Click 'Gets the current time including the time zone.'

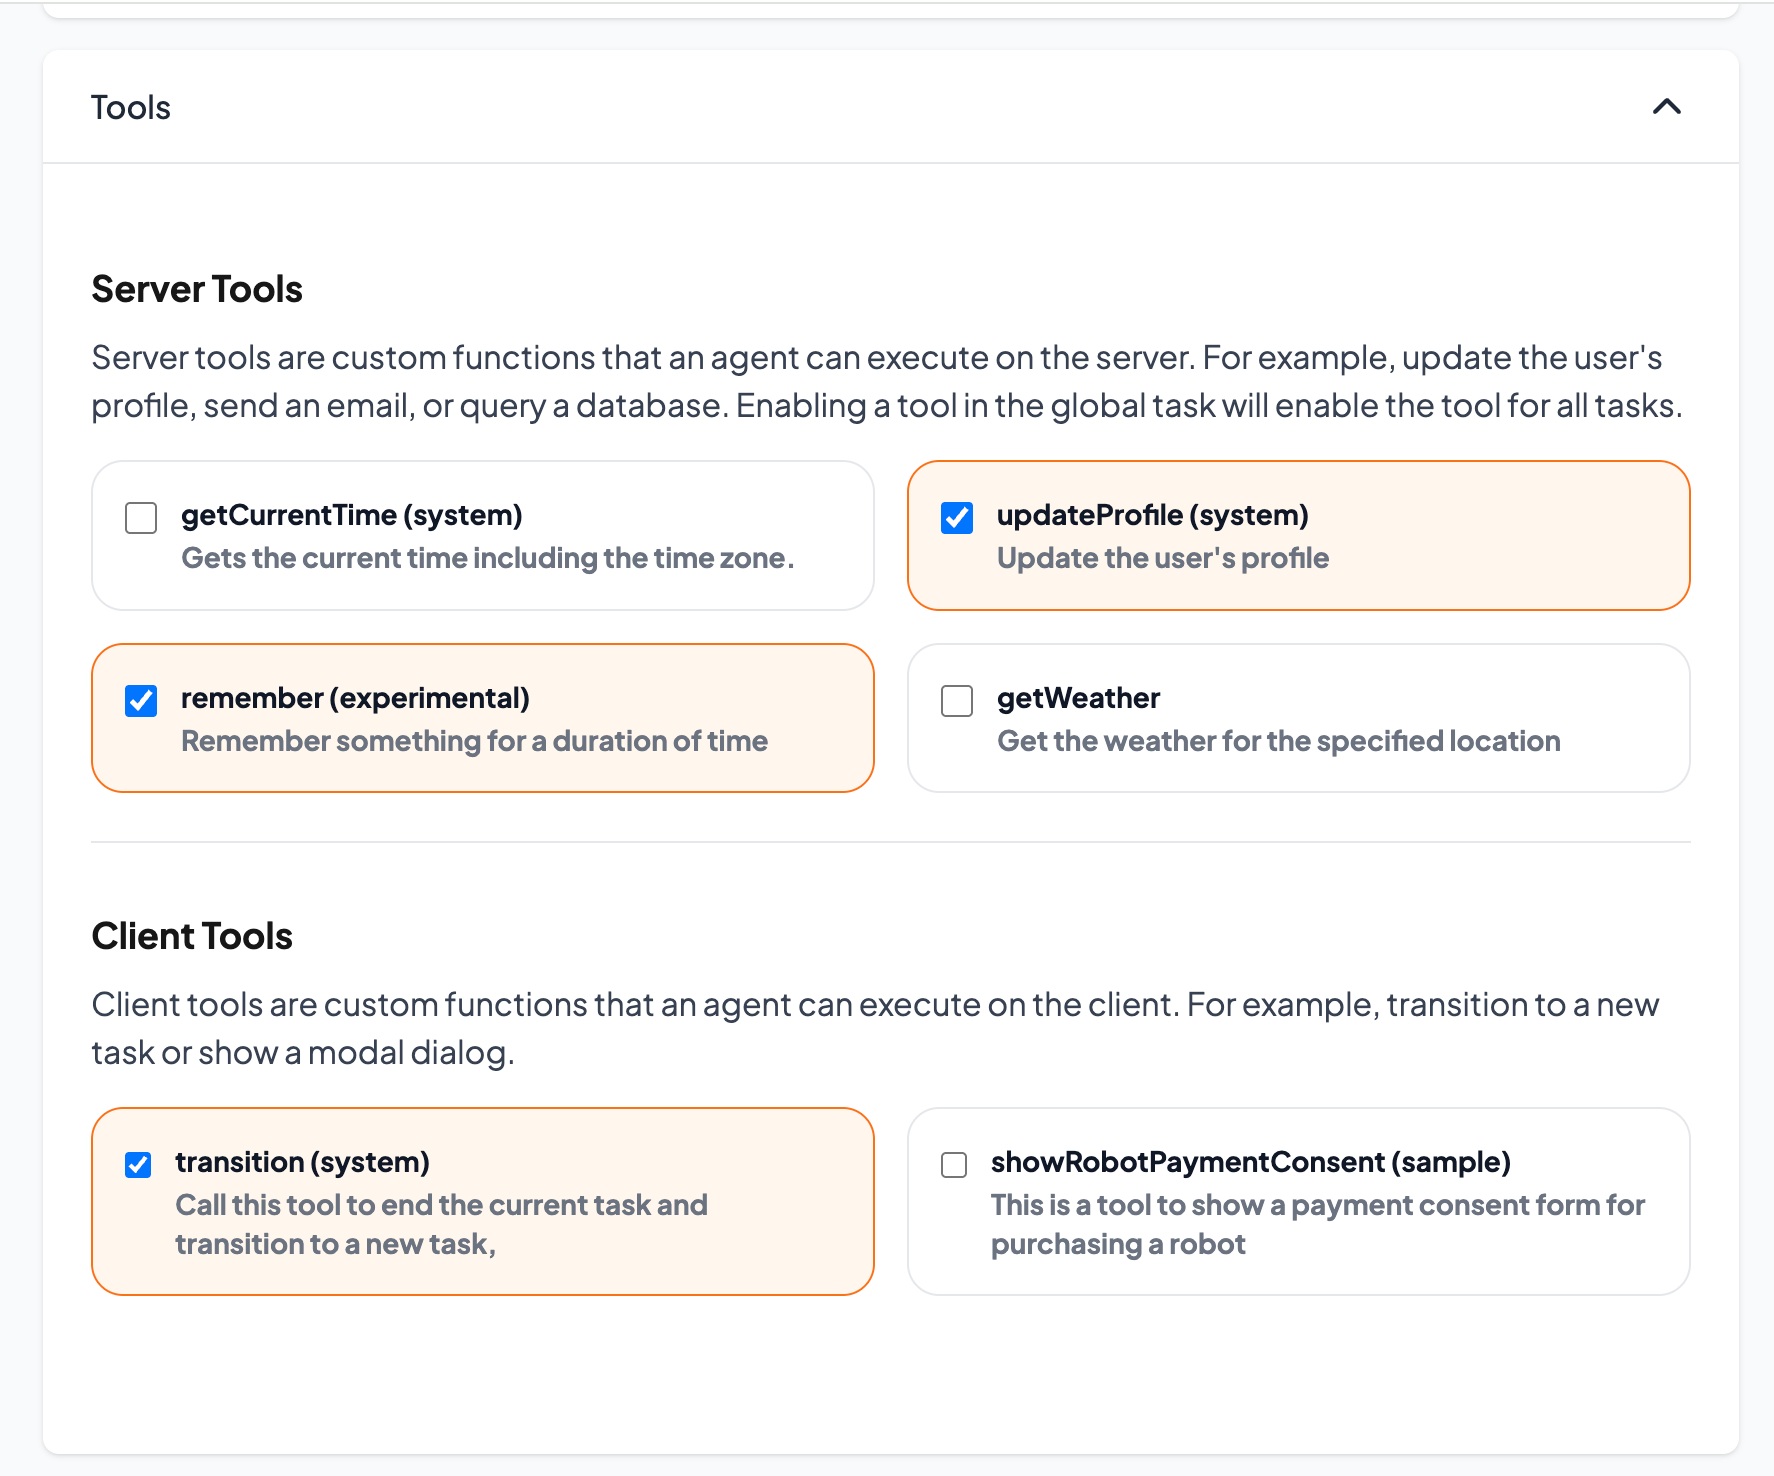click(x=488, y=558)
